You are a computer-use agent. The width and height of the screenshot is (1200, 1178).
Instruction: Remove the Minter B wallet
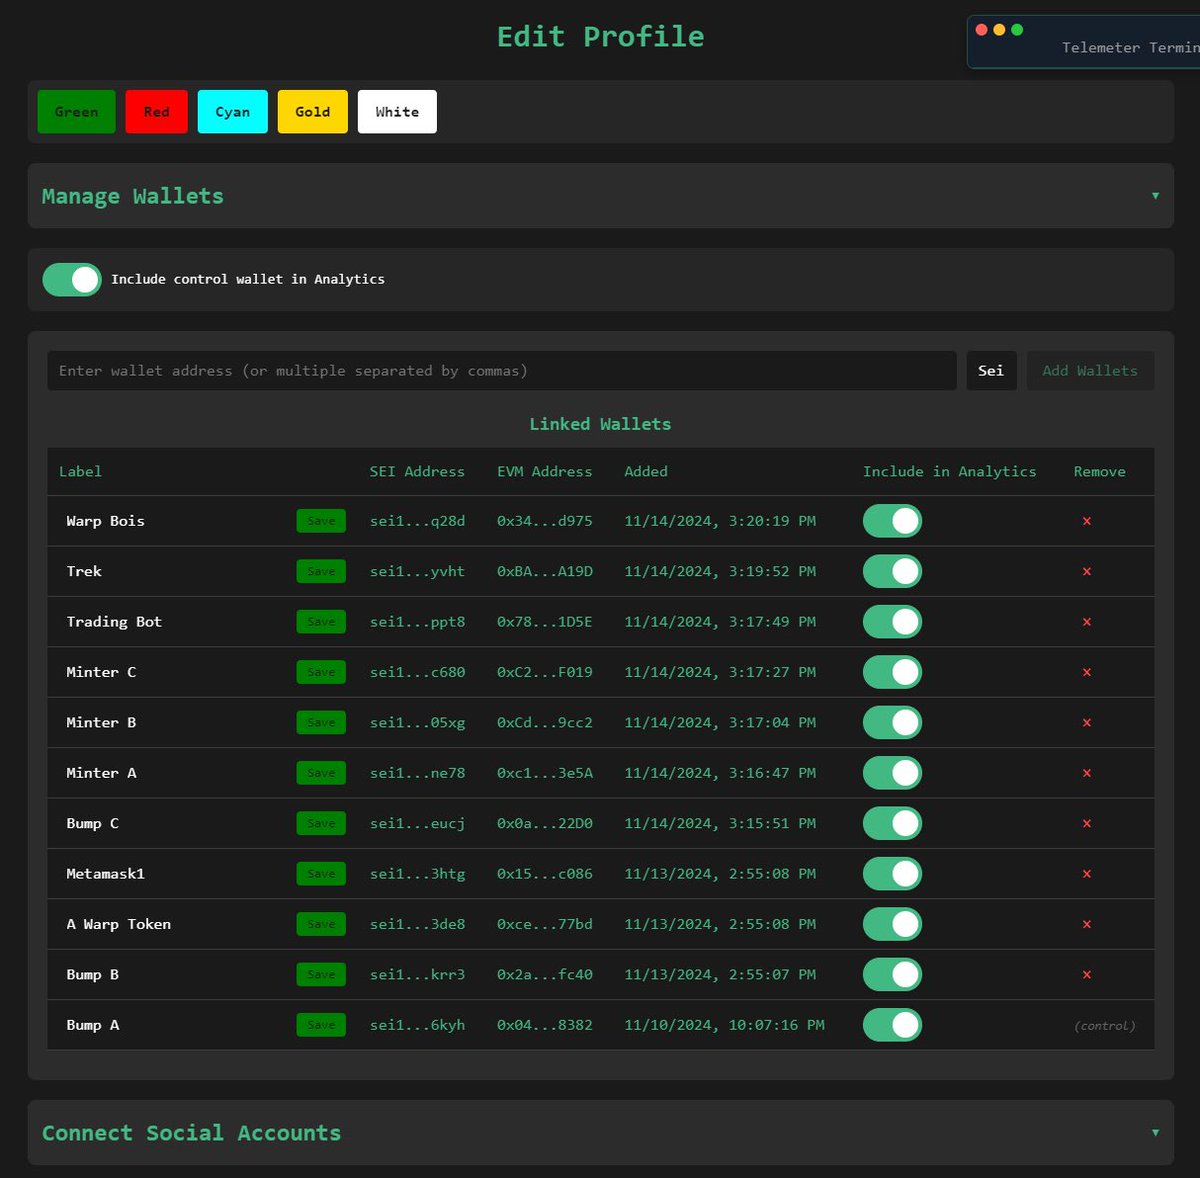1086,722
